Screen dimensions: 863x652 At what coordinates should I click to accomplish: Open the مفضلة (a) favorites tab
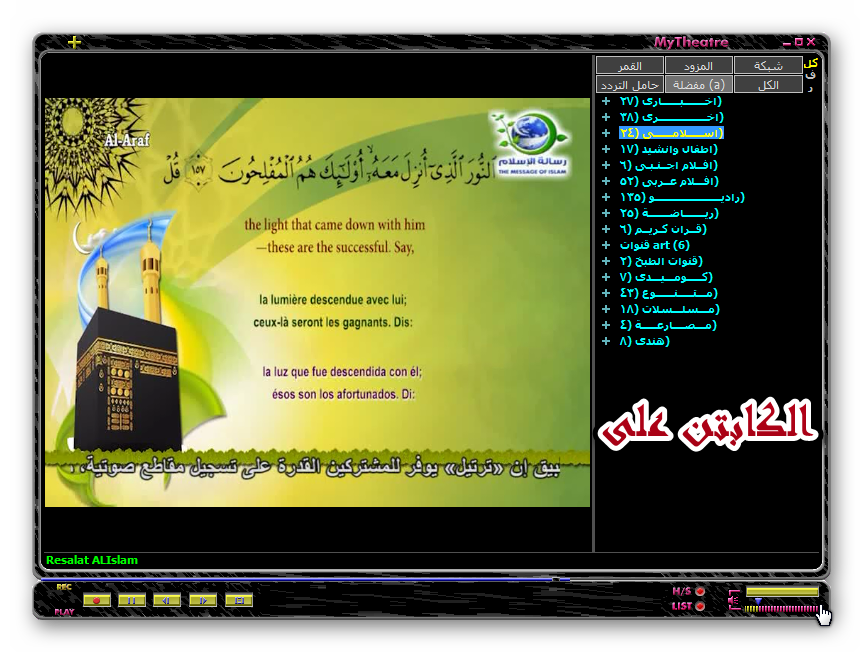click(x=698, y=85)
